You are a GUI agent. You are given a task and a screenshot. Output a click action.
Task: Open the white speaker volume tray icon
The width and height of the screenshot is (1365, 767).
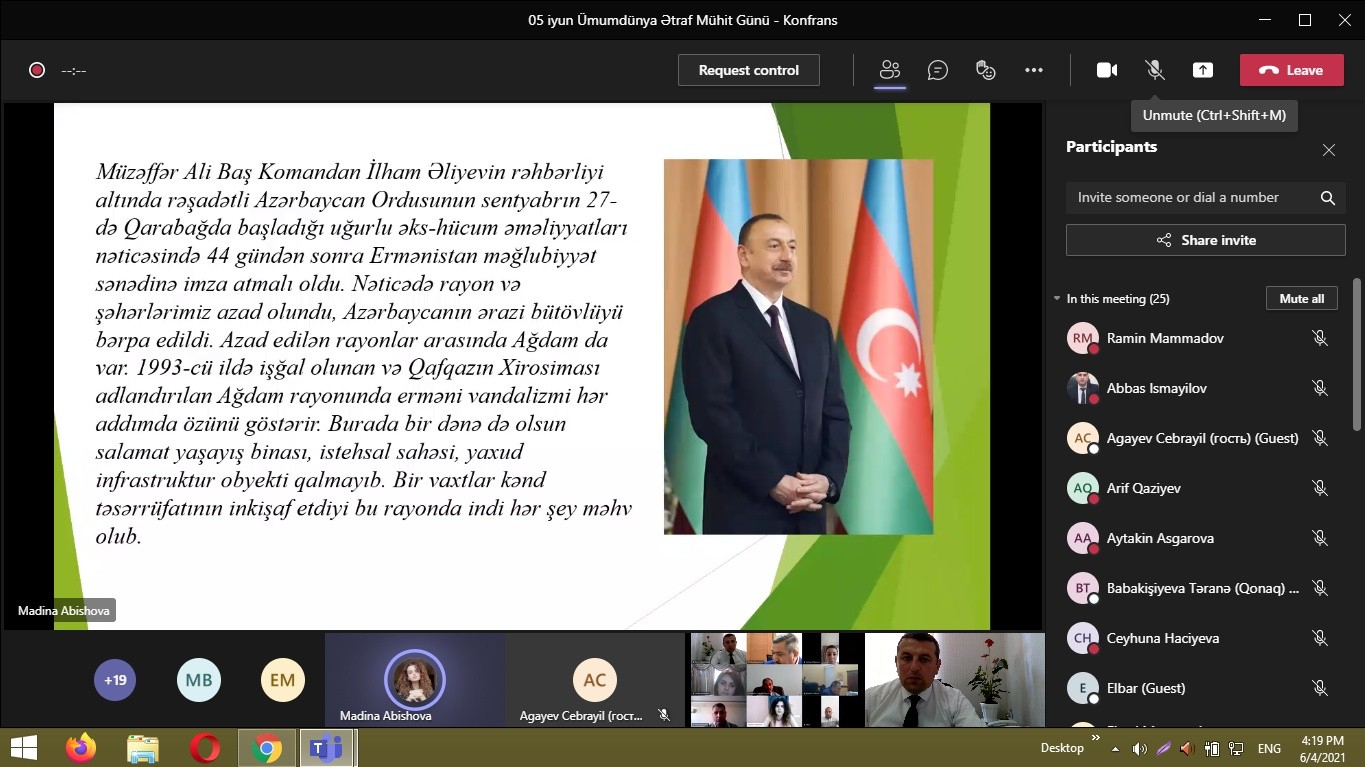(x=1140, y=748)
